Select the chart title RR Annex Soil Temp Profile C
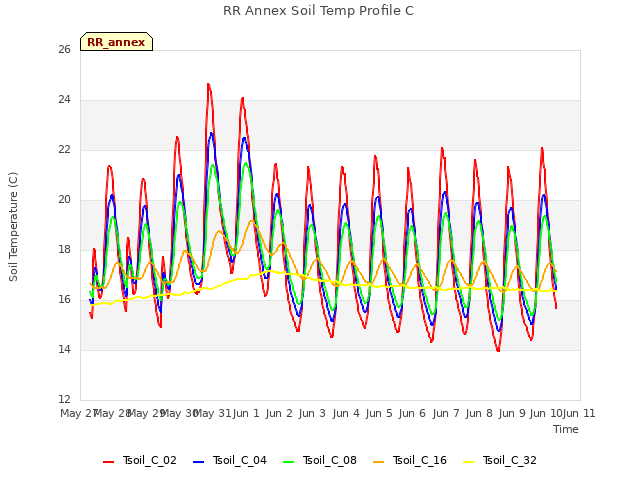The width and height of the screenshot is (640, 480). click(x=318, y=11)
